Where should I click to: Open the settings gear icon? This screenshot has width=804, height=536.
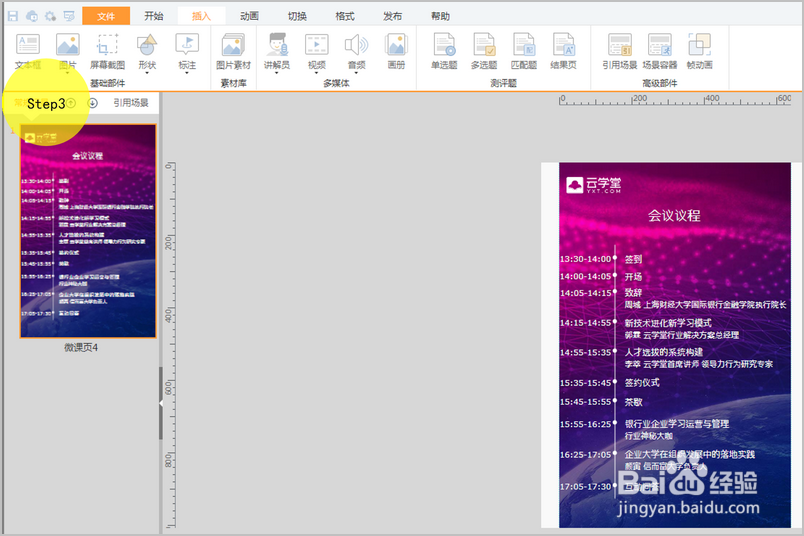(50, 16)
